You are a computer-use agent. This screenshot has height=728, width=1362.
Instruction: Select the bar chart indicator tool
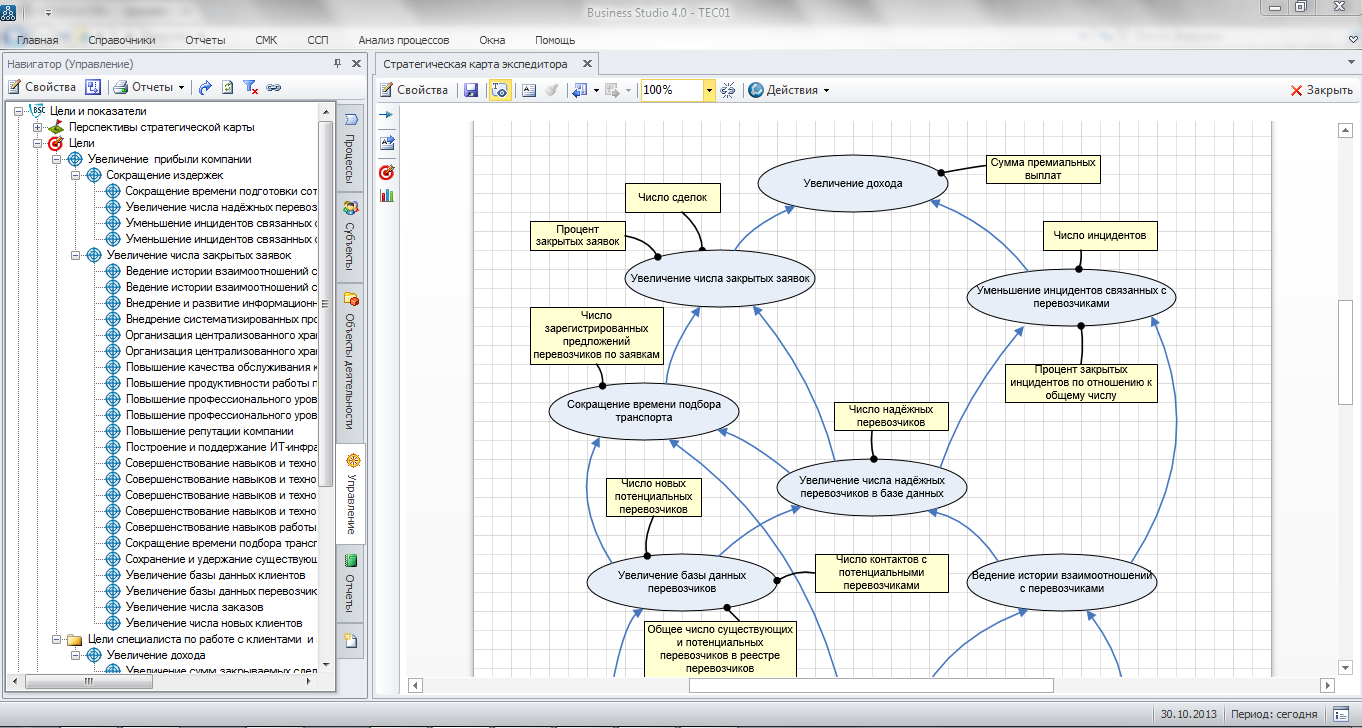pyautogui.click(x=387, y=195)
